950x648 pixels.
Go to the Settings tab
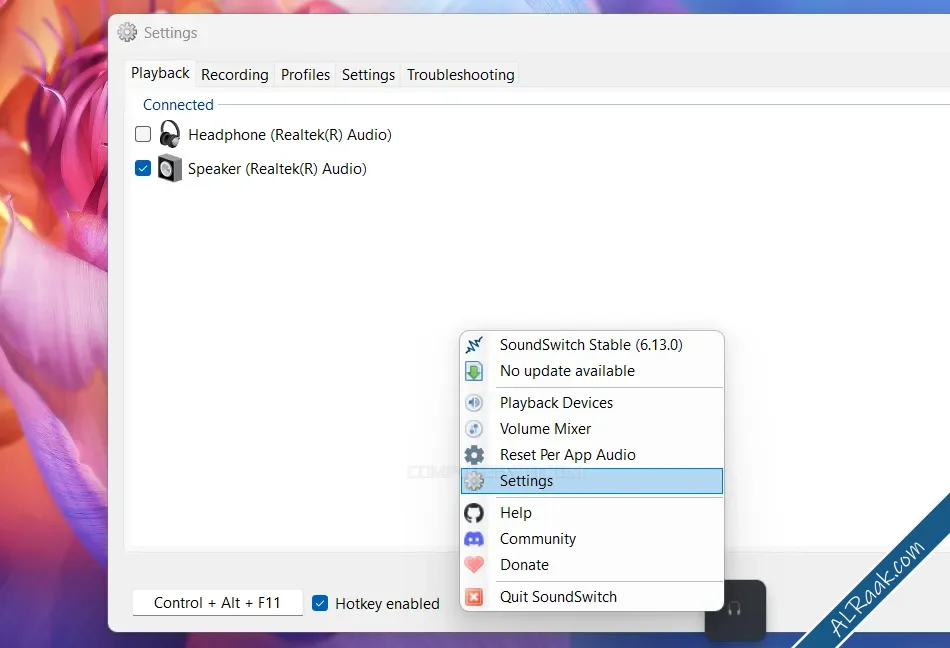pos(368,74)
